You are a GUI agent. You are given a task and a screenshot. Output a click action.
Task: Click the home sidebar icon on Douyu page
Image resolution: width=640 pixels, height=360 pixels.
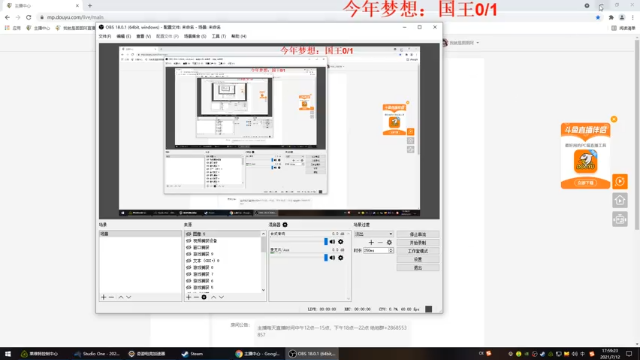[x=620, y=200]
